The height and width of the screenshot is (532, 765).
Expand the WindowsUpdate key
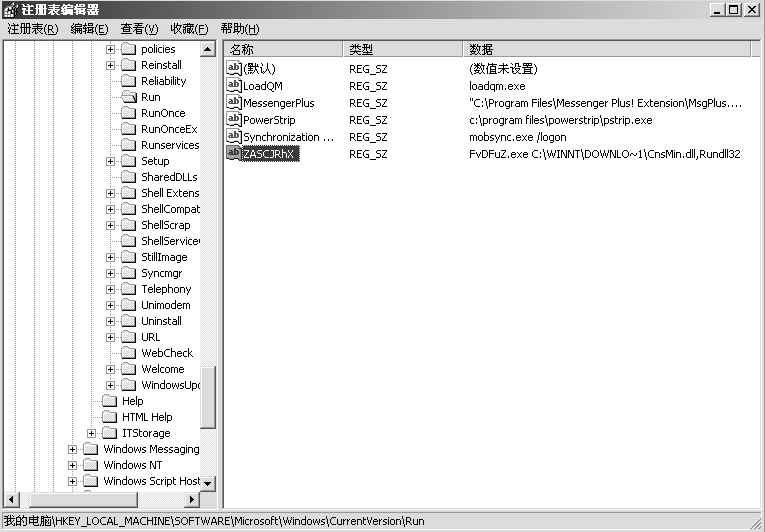[x=110, y=386]
